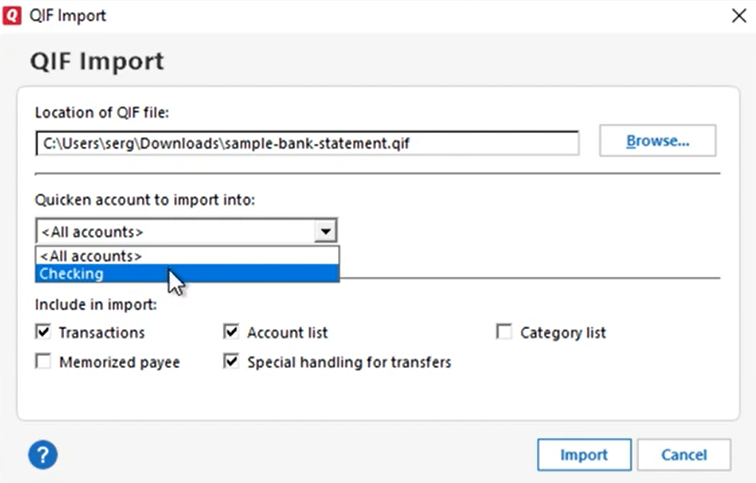
Task: Disable Special handling for transfers
Action: (x=231, y=362)
